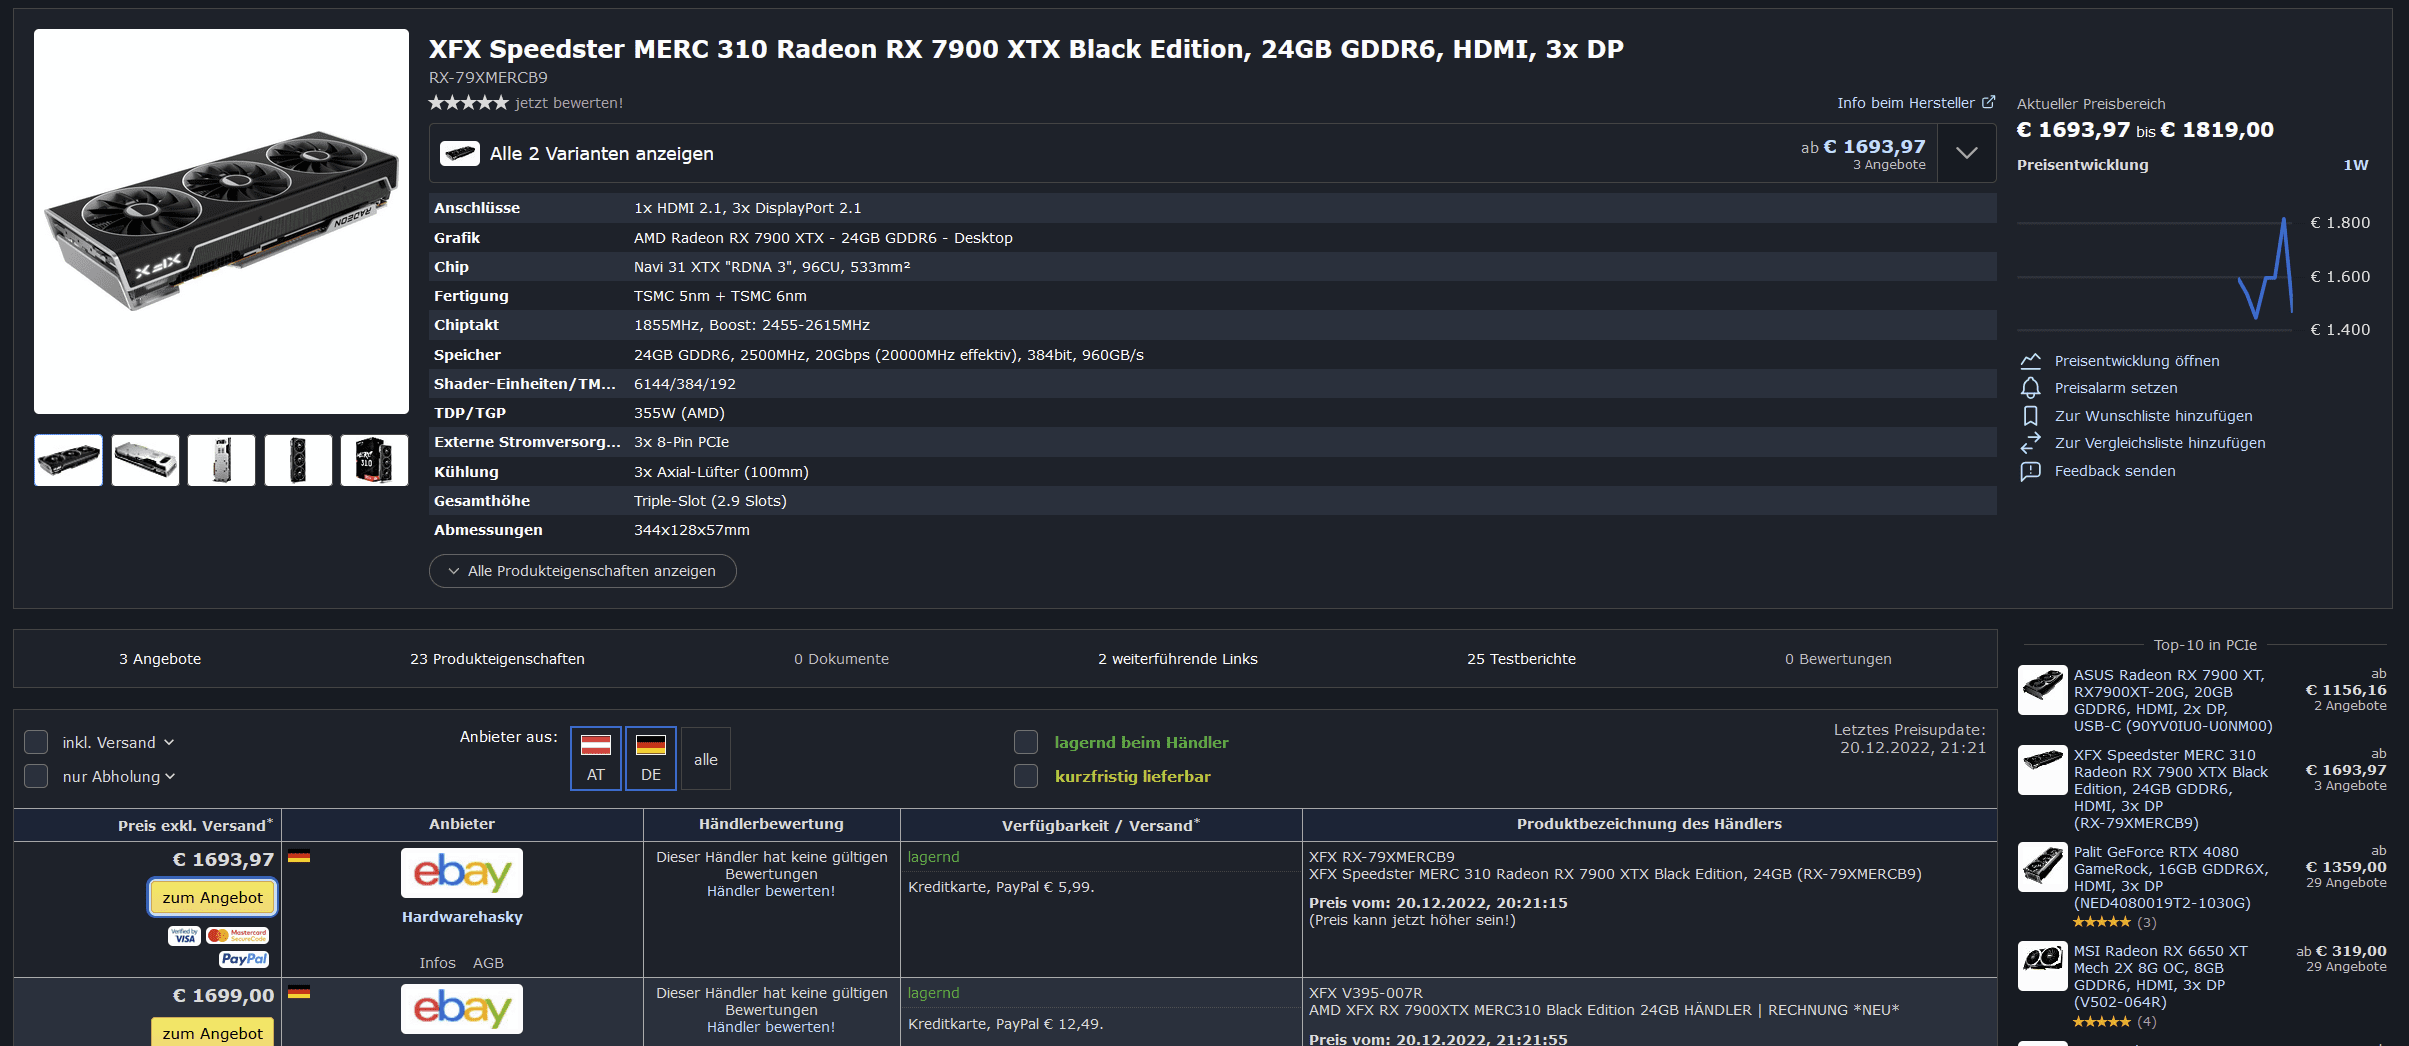Open the 1W price history range selector
Image resolution: width=2409 pixels, height=1046 pixels.
(x=2355, y=165)
